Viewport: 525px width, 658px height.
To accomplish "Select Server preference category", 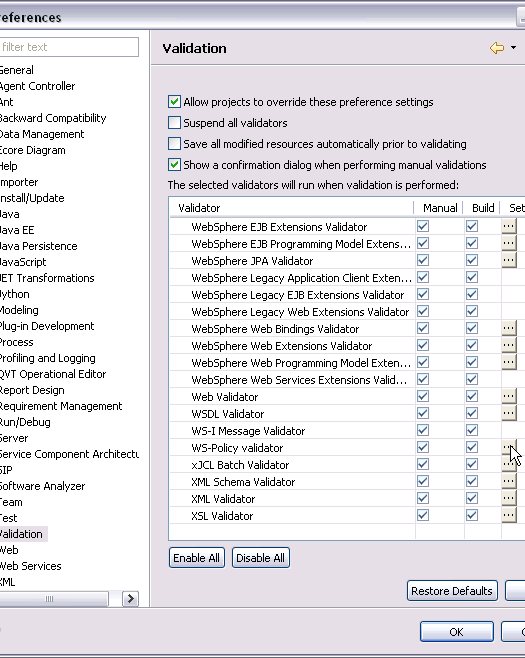I will click(x=14, y=438).
